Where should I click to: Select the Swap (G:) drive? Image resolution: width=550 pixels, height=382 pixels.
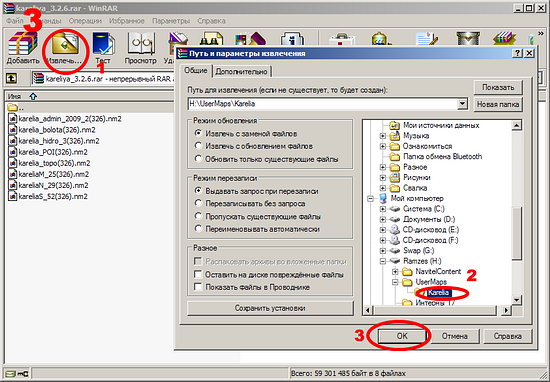click(x=418, y=250)
